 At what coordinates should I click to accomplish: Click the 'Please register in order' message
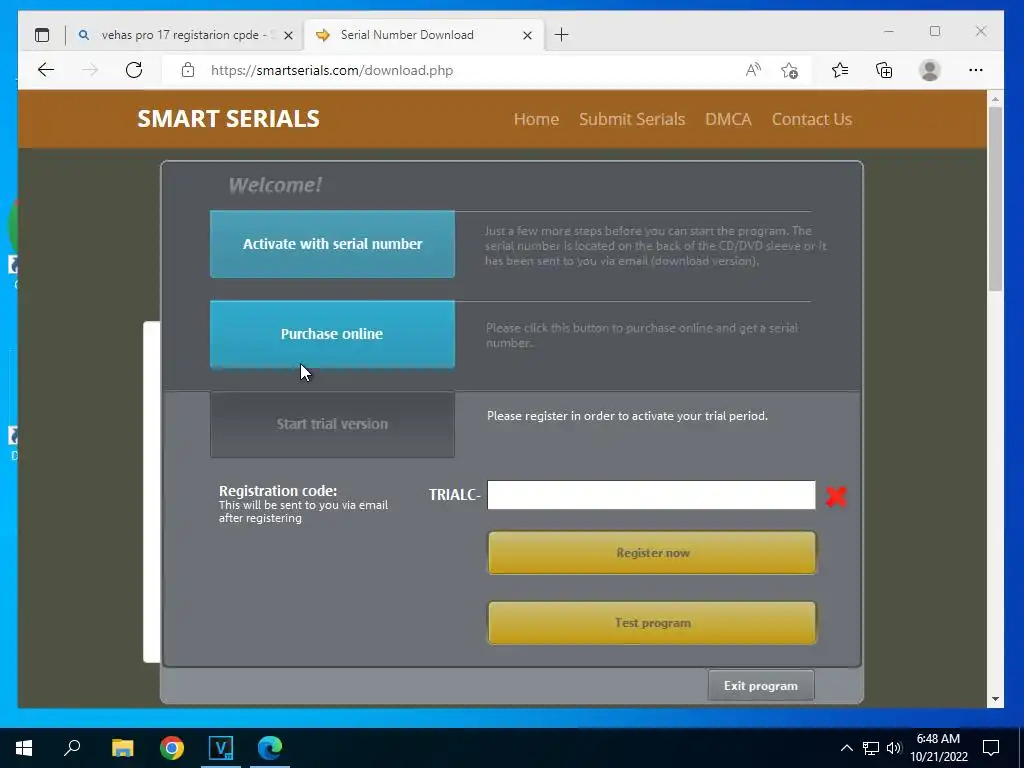[627, 416]
